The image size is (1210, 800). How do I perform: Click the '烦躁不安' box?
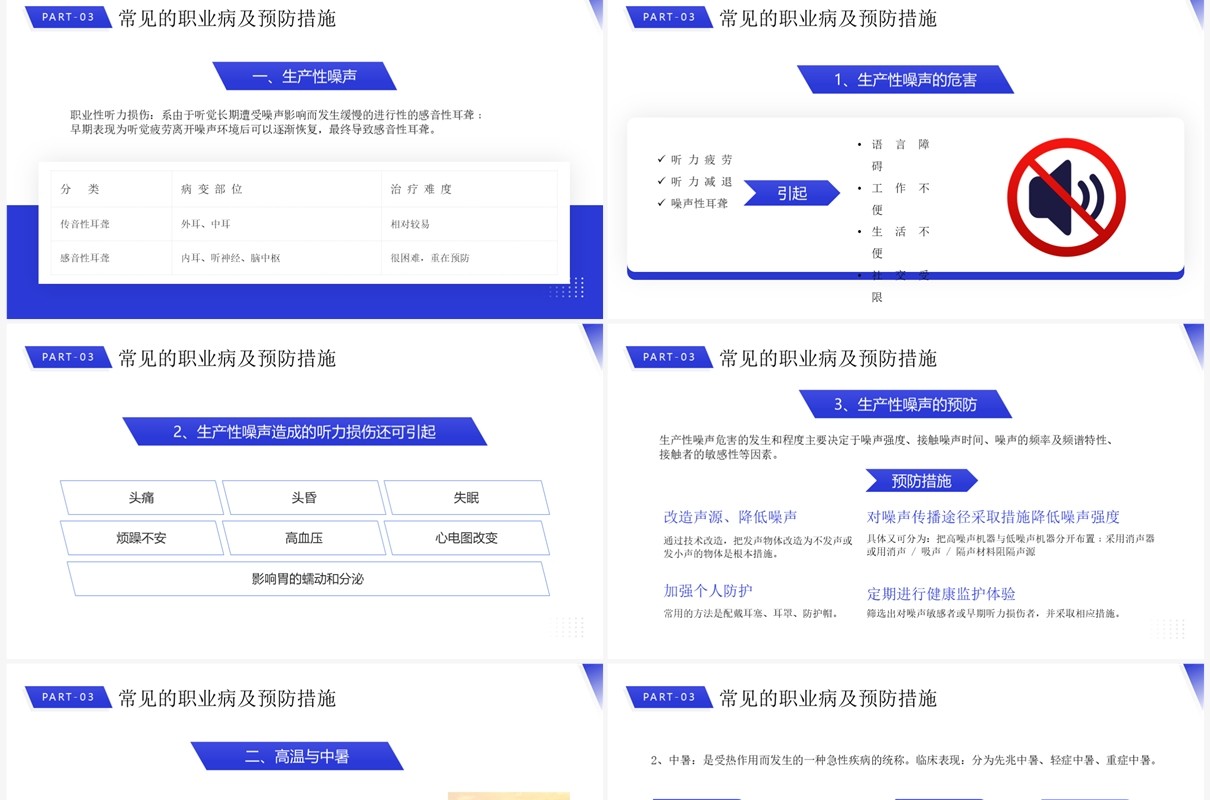(141, 538)
